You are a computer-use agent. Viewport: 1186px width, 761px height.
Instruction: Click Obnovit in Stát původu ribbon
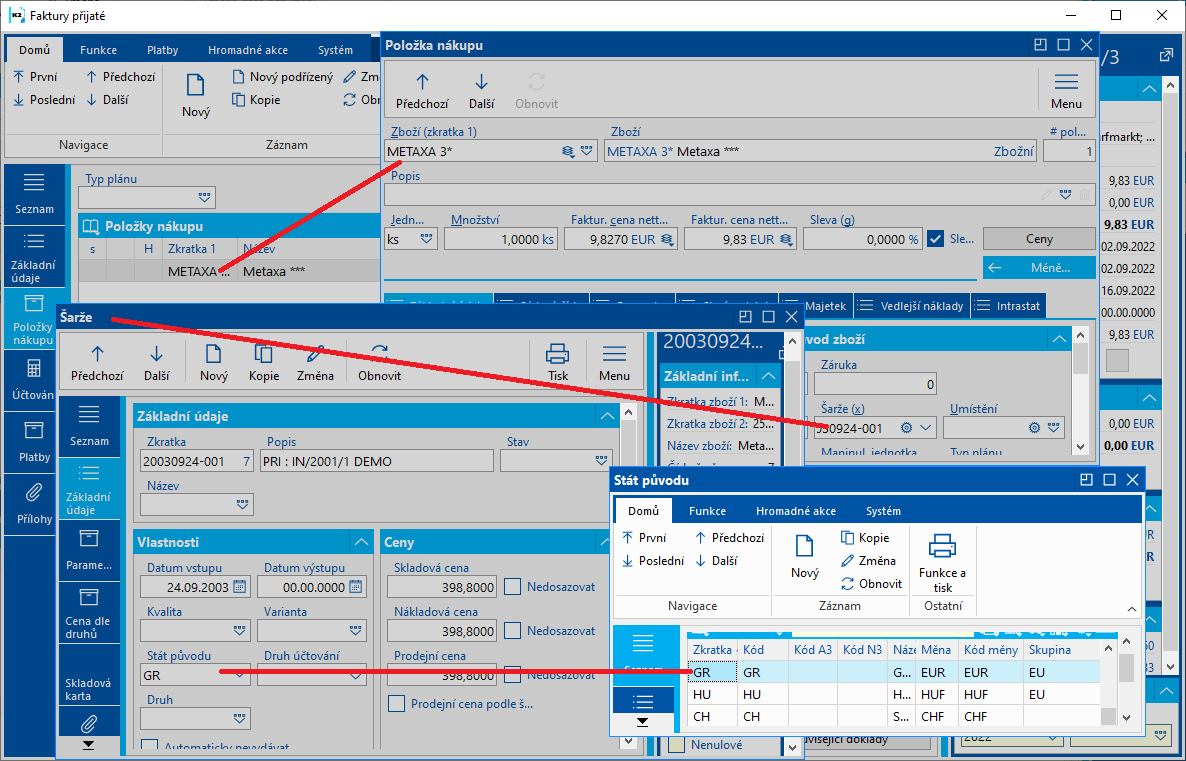tap(871, 584)
